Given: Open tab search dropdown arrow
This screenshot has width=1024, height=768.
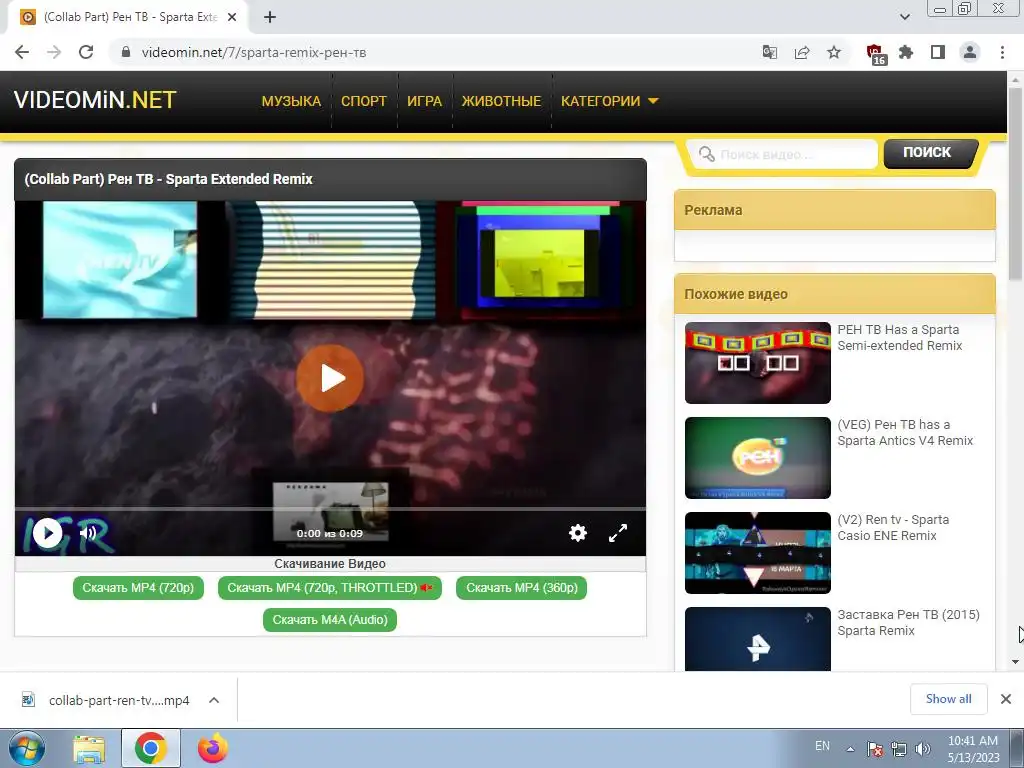Looking at the screenshot, I should coord(904,18).
